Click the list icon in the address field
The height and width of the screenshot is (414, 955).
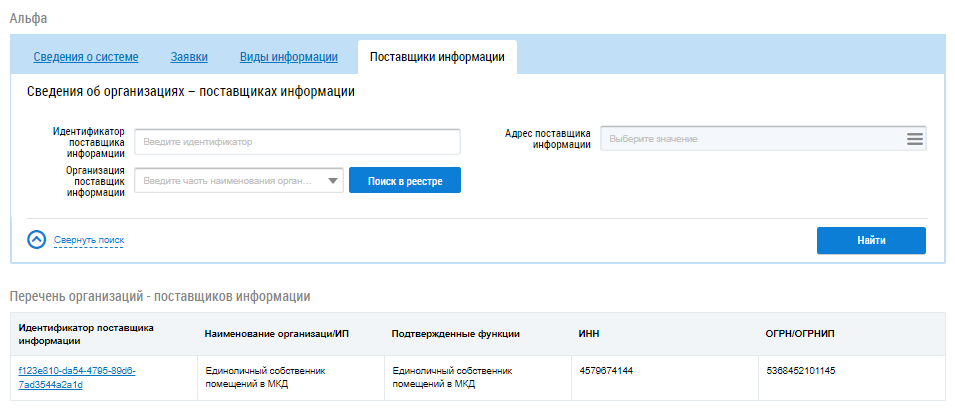coord(914,139)
